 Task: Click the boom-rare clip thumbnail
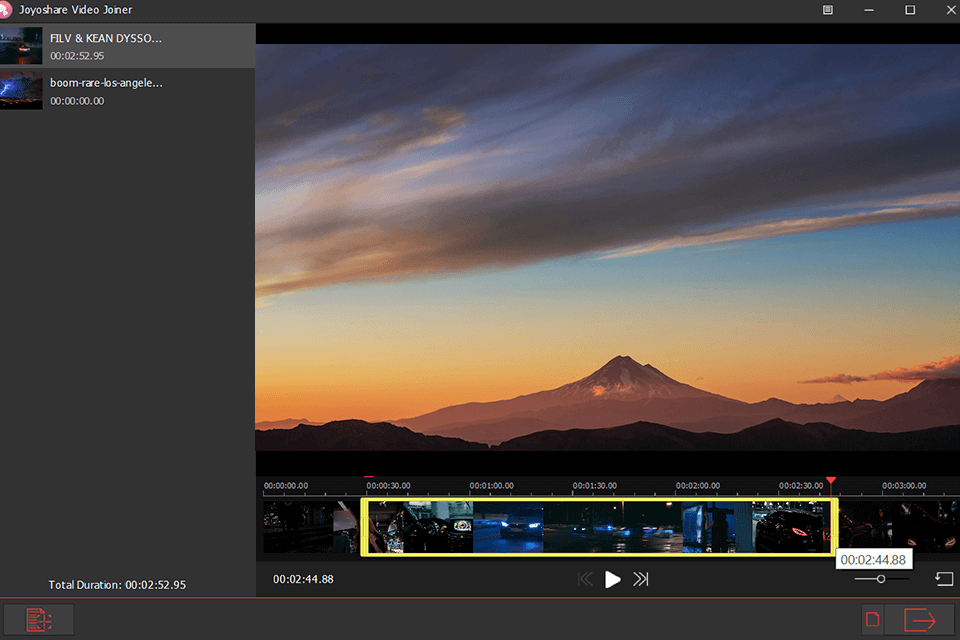21,89
